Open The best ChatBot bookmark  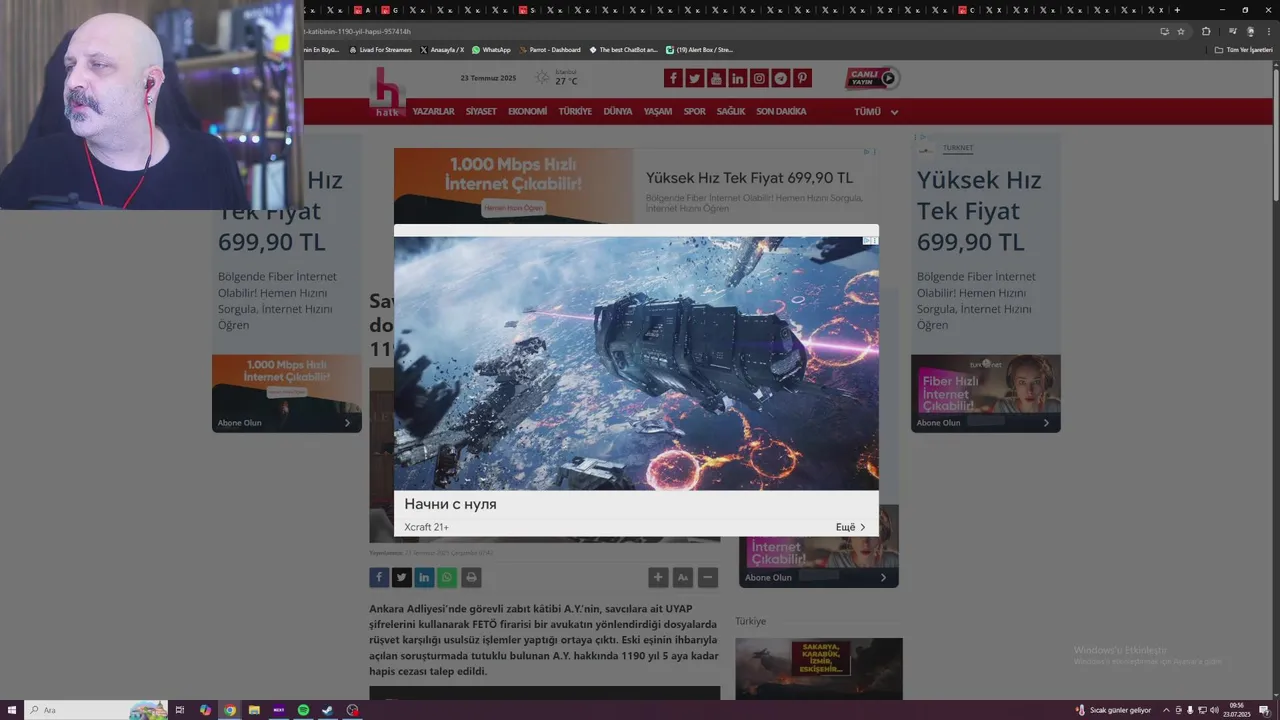point(624,49)
